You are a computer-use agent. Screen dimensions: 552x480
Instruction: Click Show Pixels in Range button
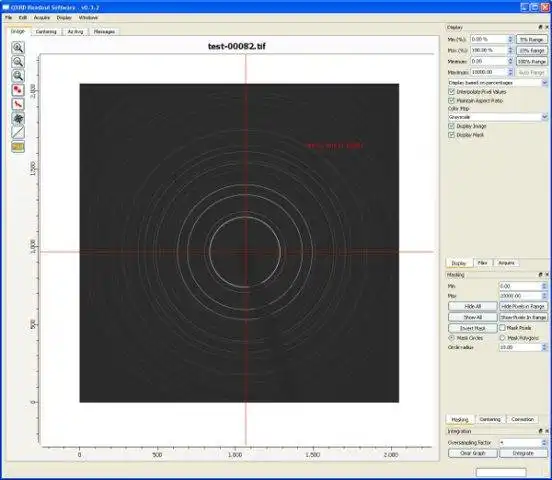(x=523, y=317)
